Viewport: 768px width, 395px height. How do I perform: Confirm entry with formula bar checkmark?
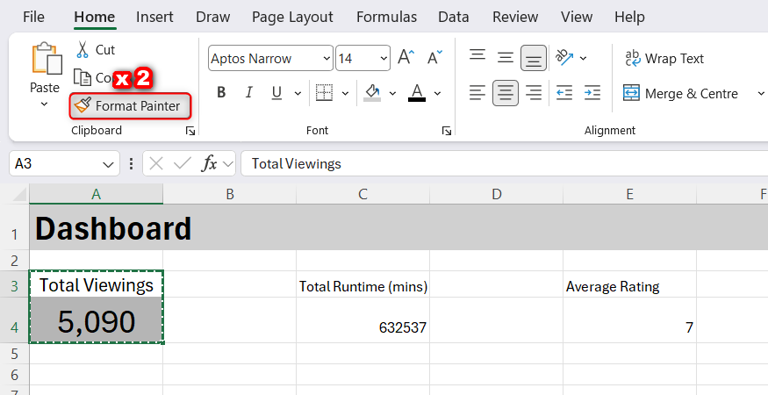(182, 164)
